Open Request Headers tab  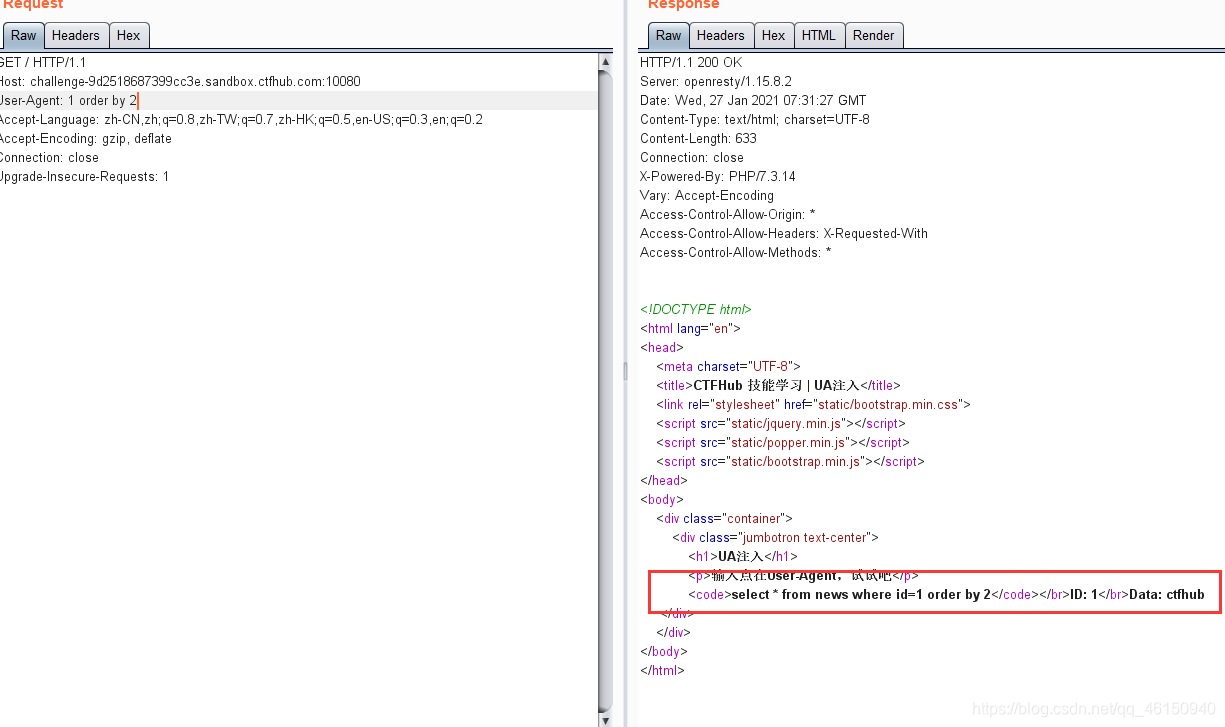(x=76, y=36)
